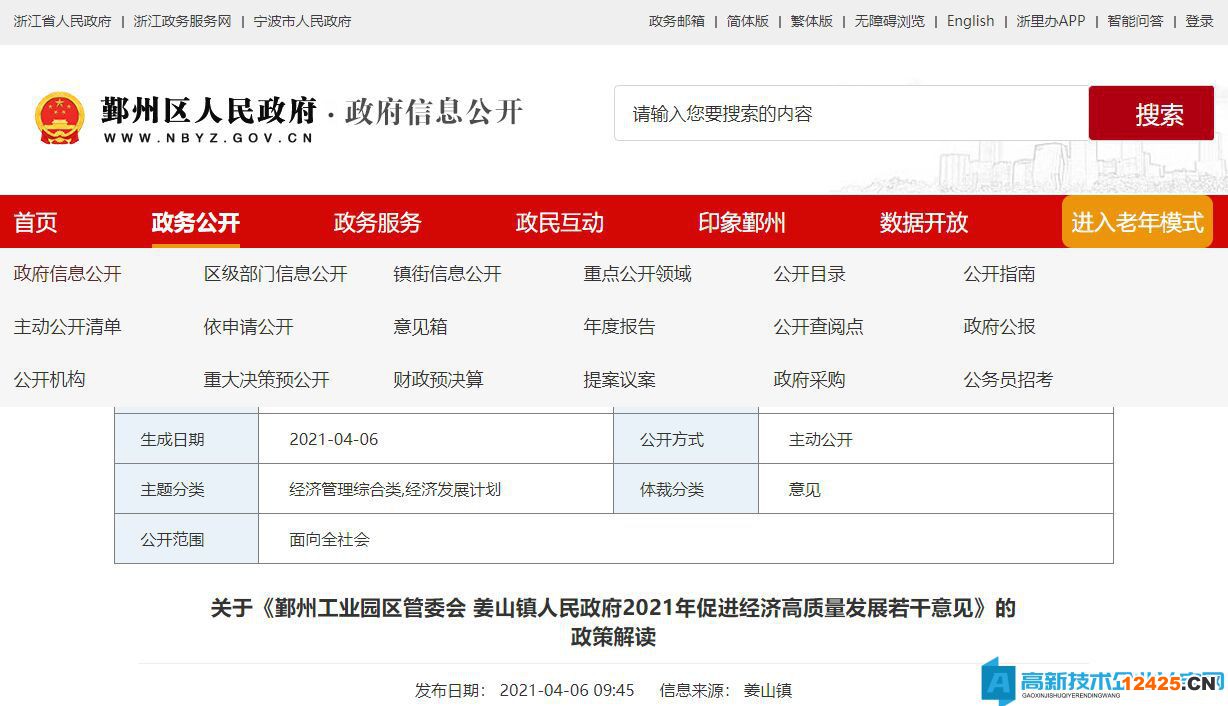Switch the site language to English

click(969, 20)
